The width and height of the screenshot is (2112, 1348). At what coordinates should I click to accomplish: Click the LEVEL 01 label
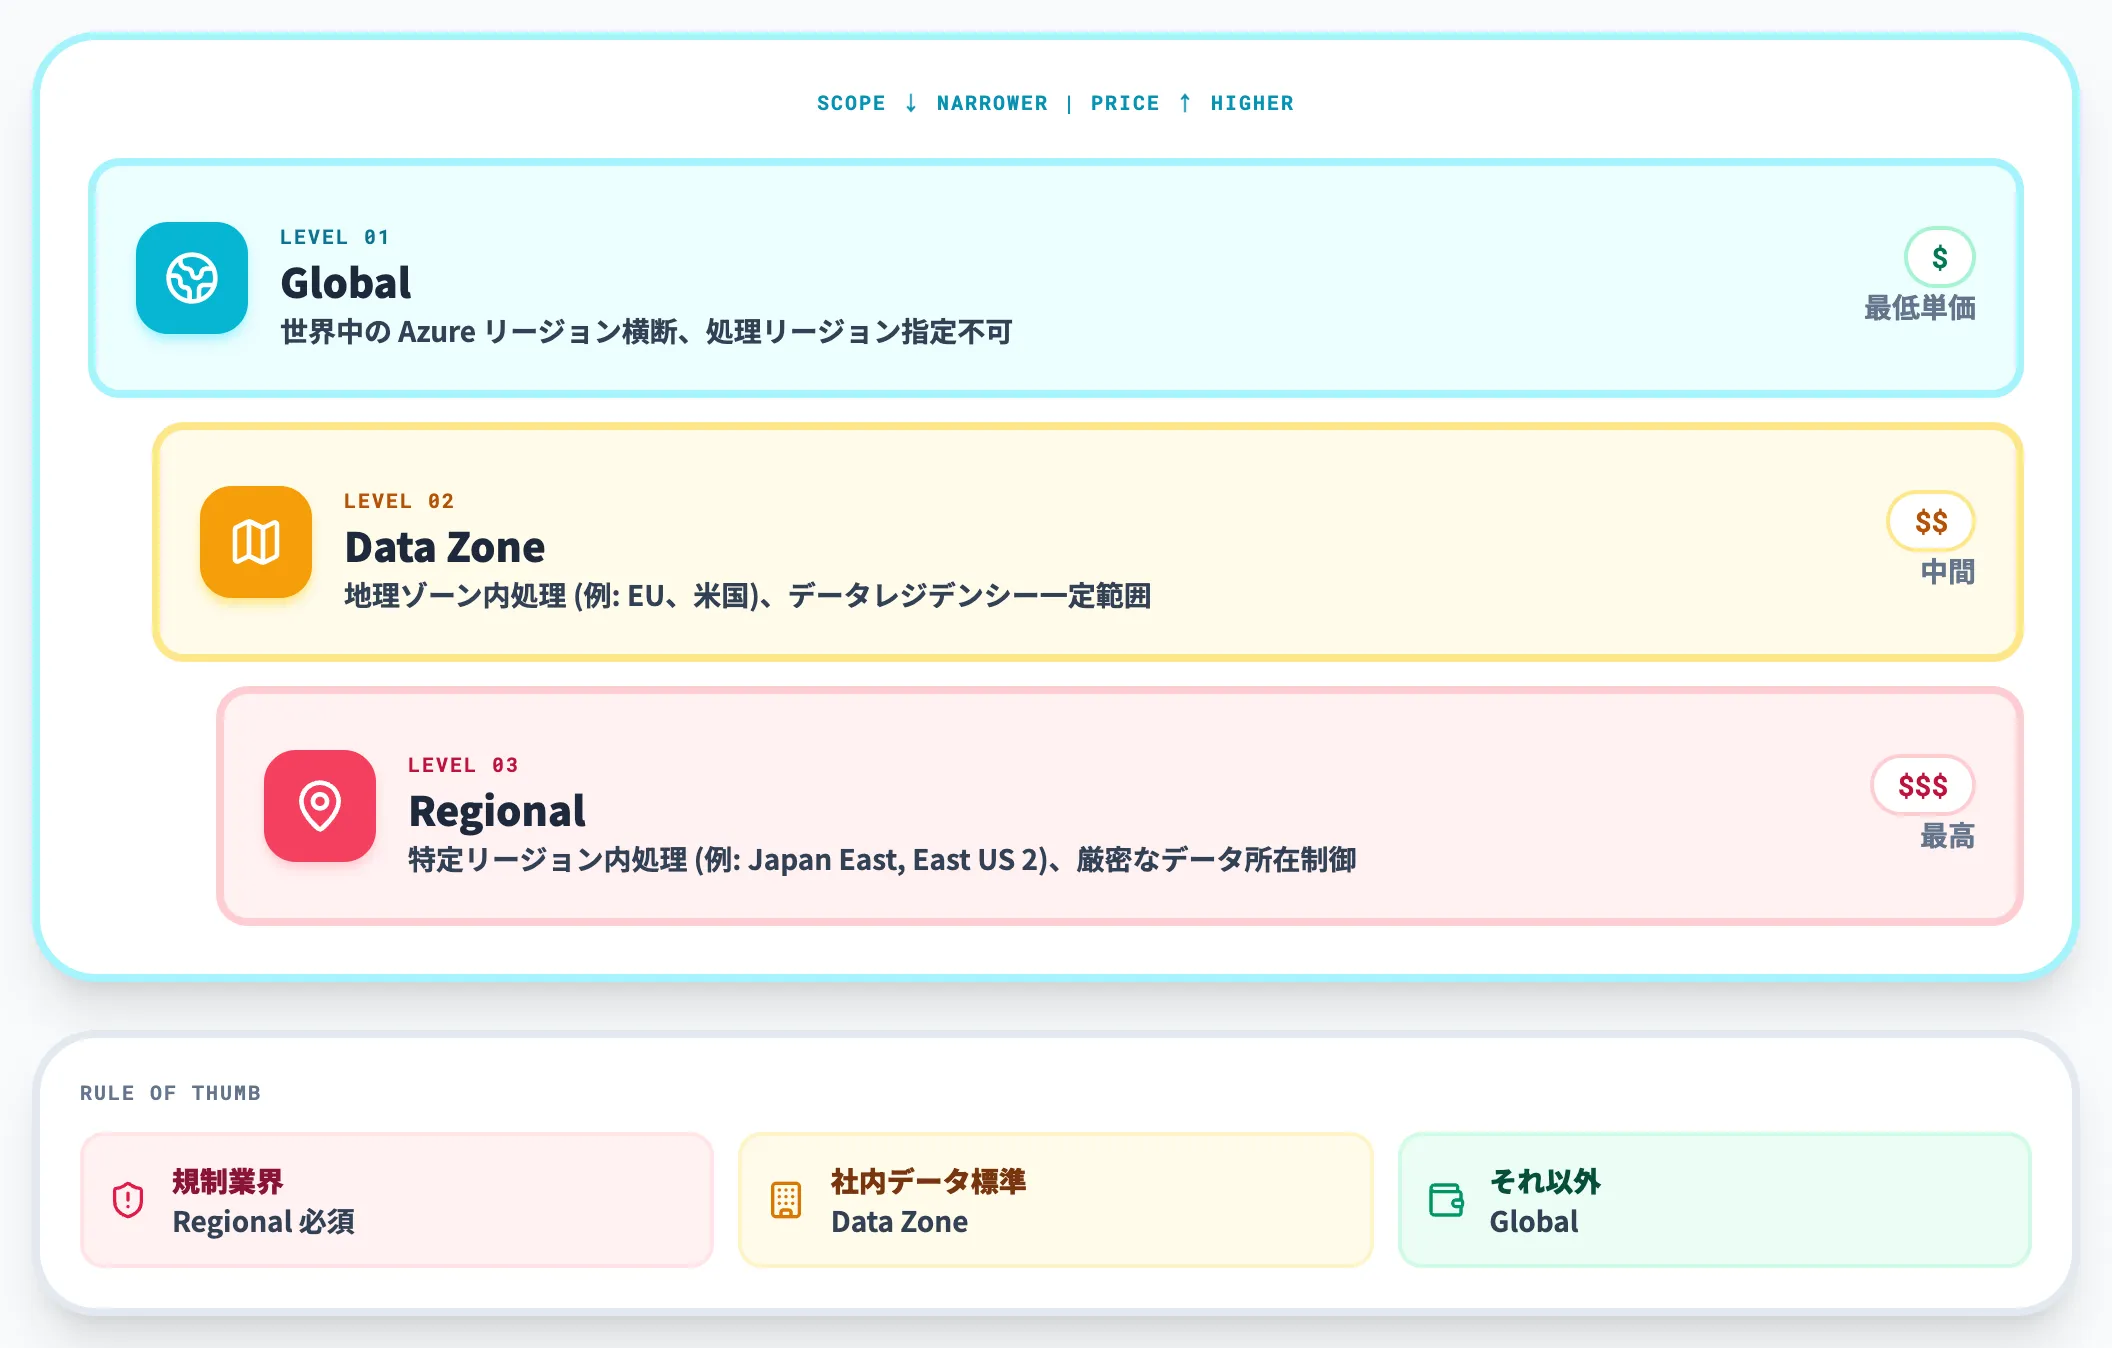coord(334,237)
